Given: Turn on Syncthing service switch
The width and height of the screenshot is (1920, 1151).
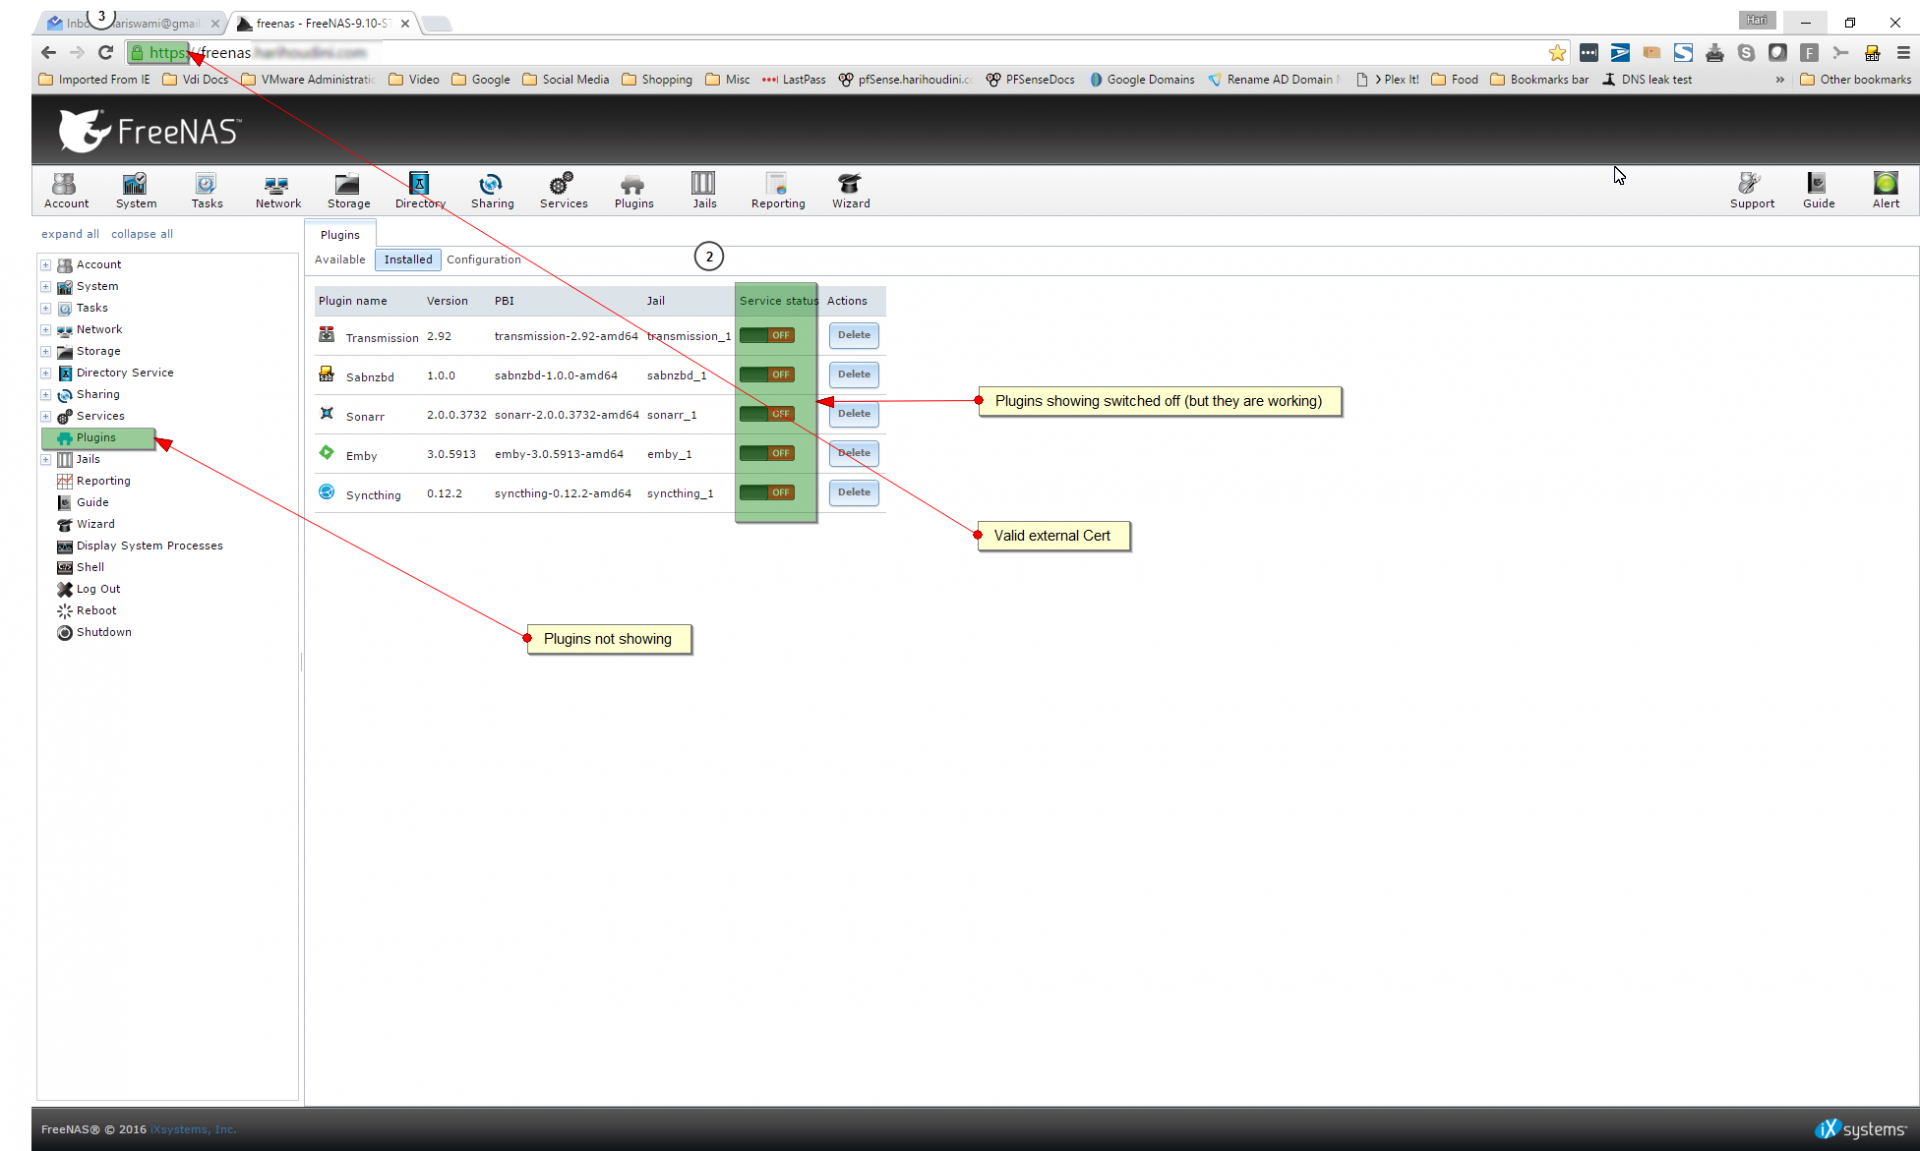Looking at the screenshot, I should 767,492.
